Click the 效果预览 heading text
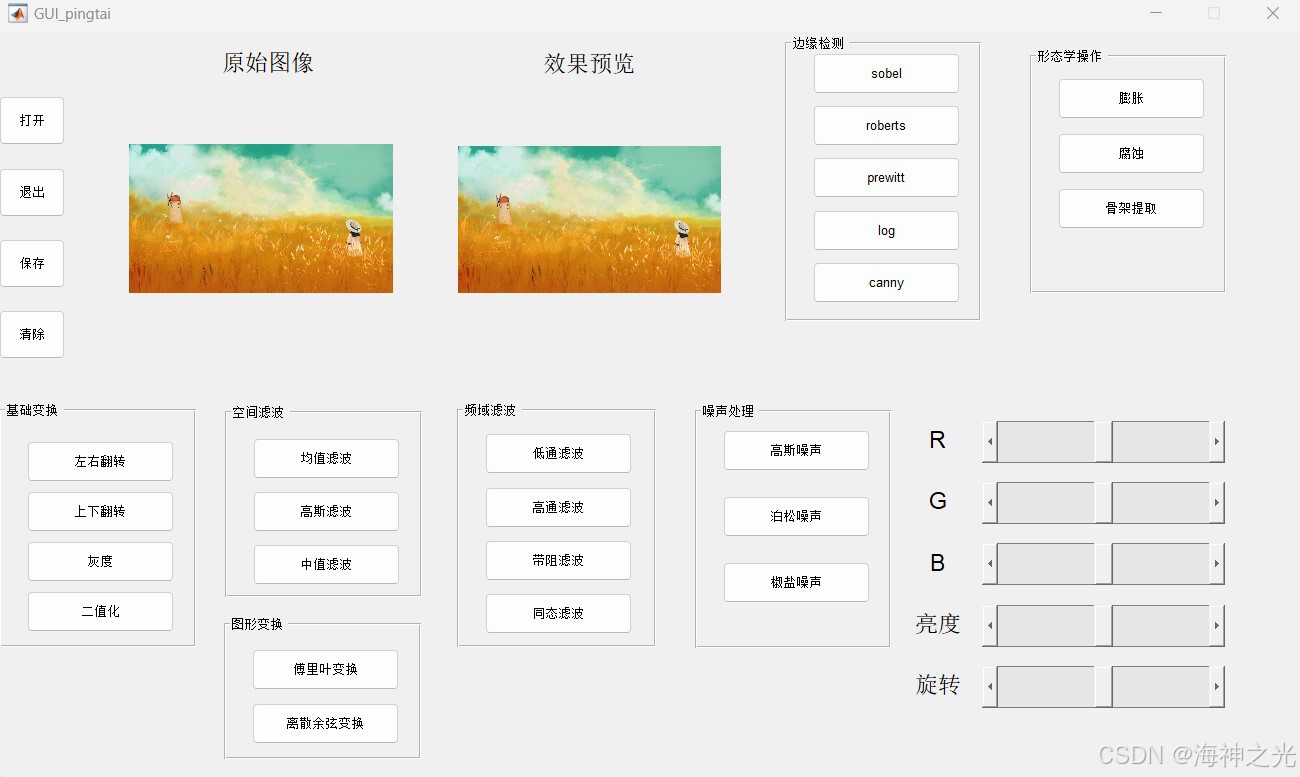1300x777 pixels. 589,64
